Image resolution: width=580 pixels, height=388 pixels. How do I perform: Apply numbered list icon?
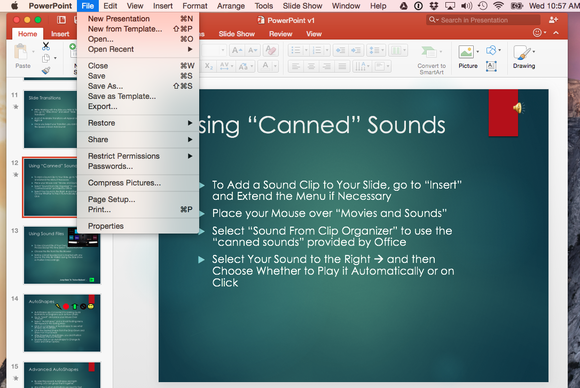317,50
